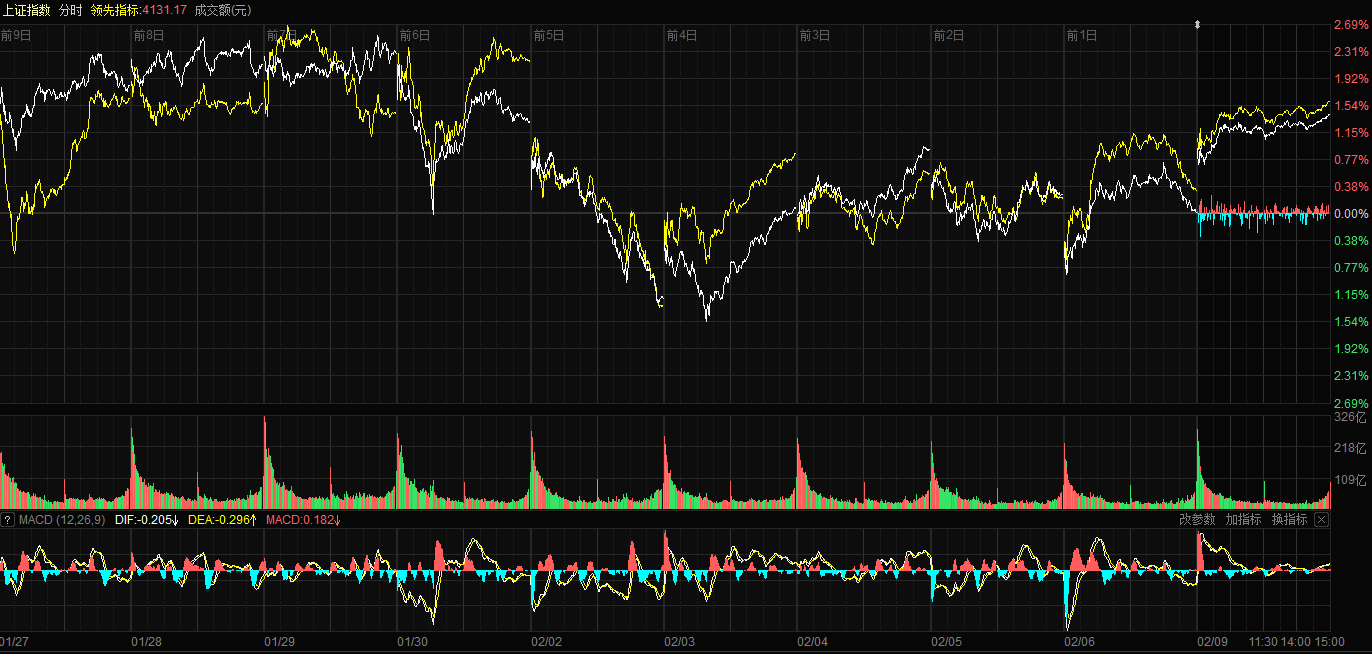Select the 01/30 date on time axis

[413, 641]
